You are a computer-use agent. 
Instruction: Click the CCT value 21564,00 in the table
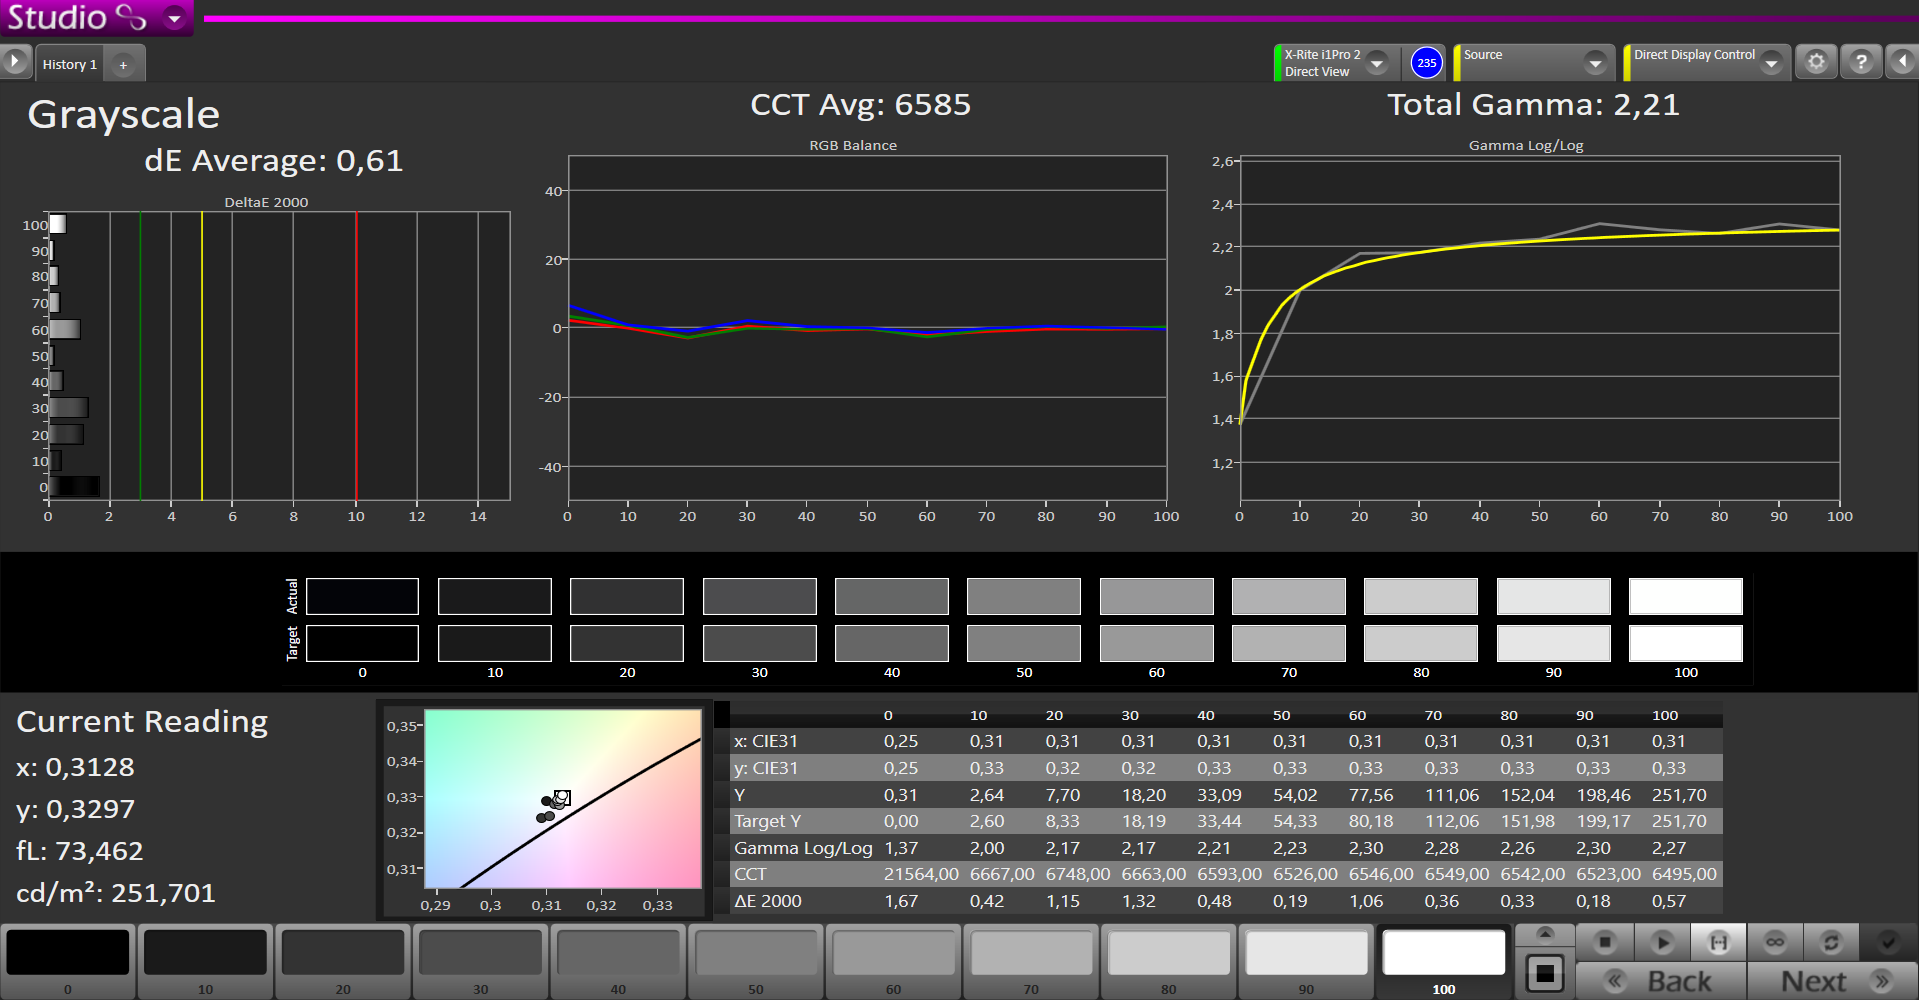point(921,874)
